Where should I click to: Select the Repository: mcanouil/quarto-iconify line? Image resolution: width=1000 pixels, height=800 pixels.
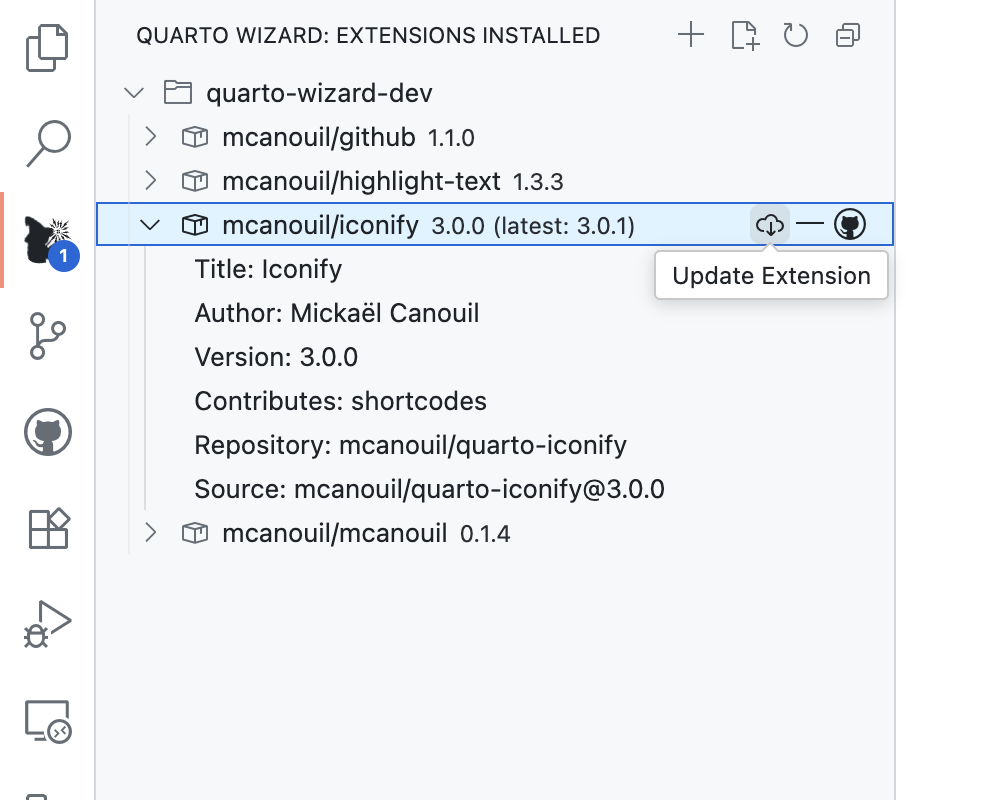[x=410, y=445]
